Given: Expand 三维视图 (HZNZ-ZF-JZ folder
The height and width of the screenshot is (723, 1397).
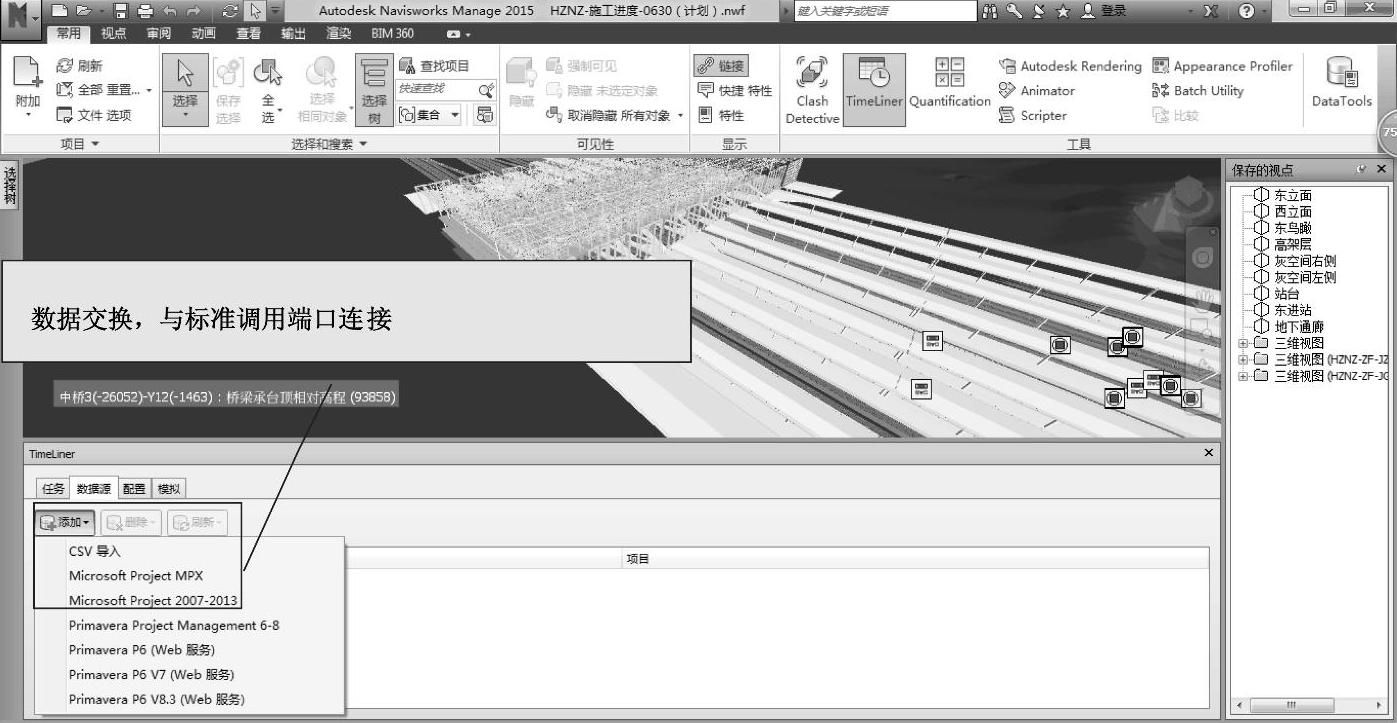Looking at the screenshot, I should click(1243, 359).
